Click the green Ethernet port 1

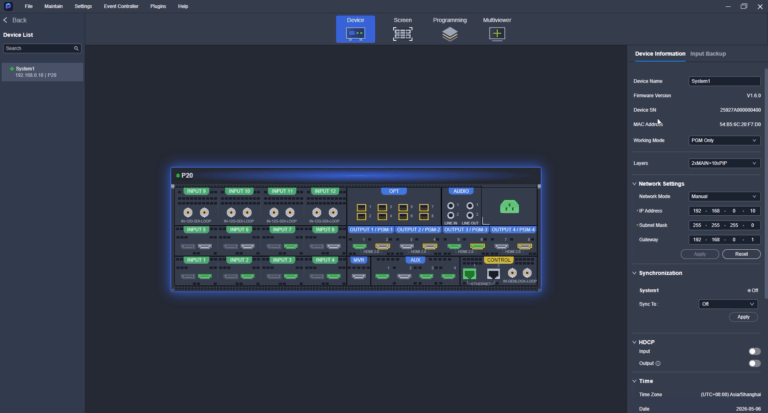469,274
